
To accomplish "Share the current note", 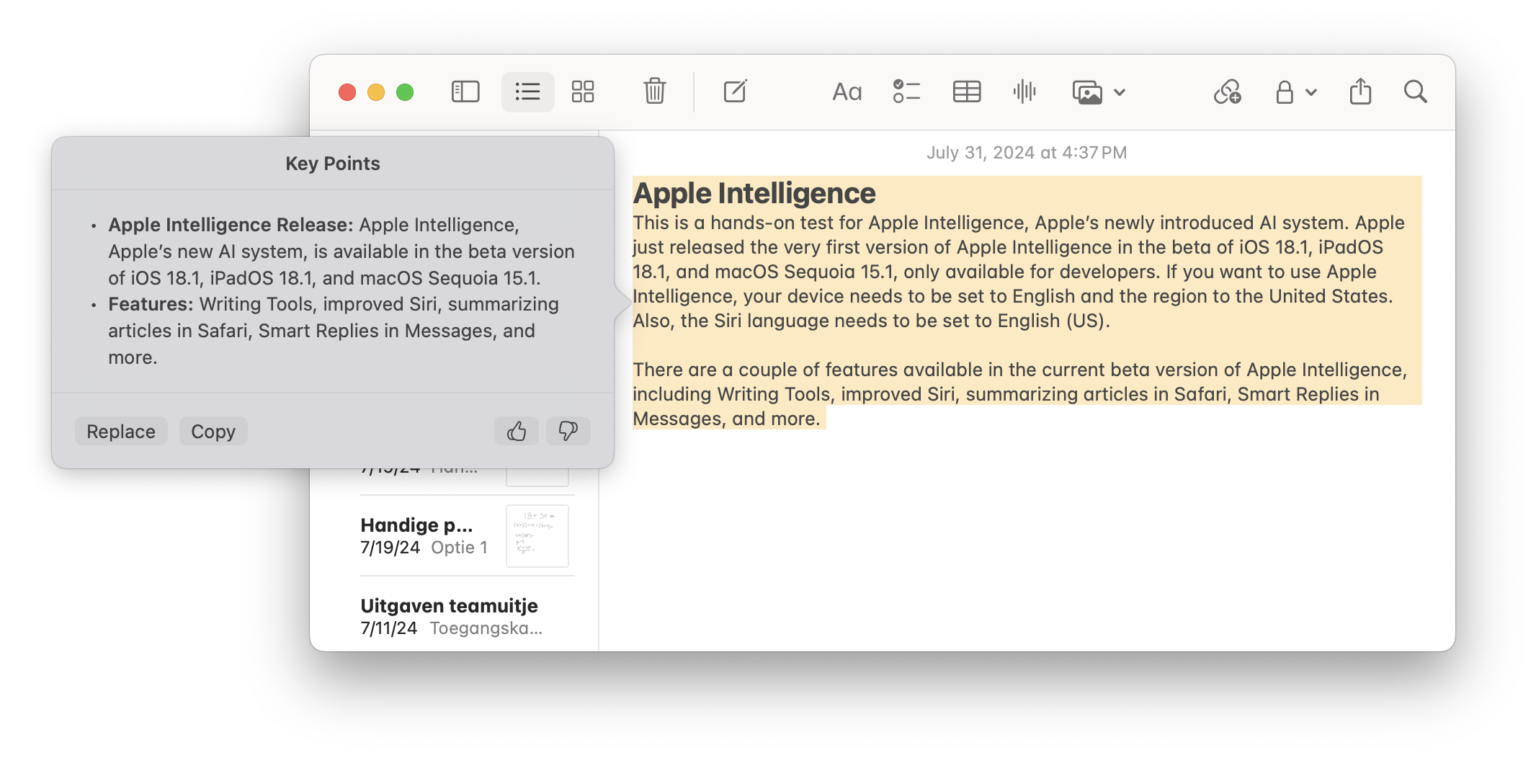I will tap(1360, 91).
